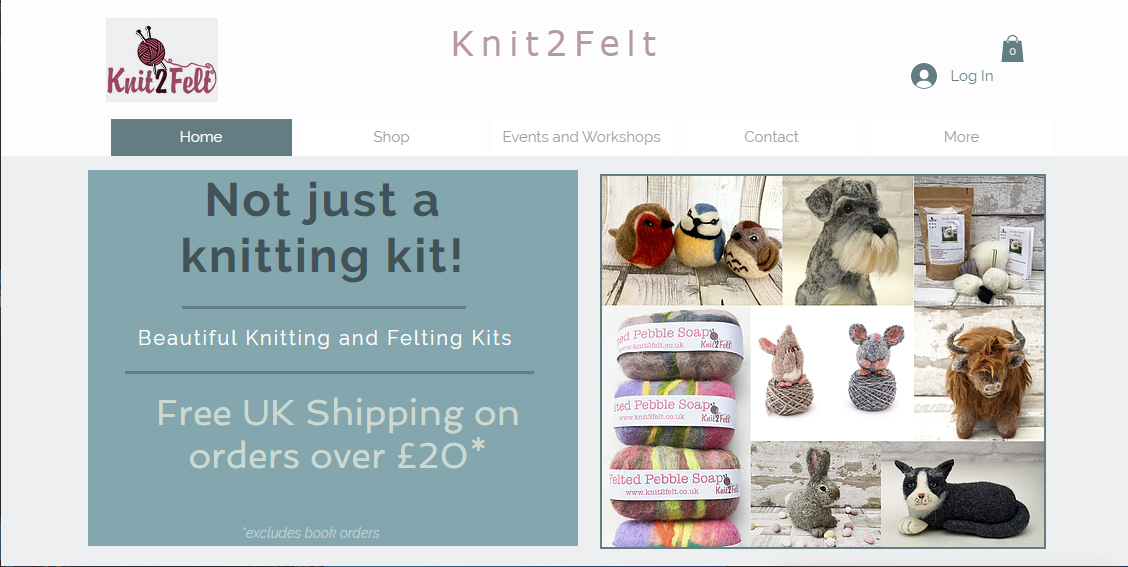Select the needle felting kit bag photo

pos(979,241)
